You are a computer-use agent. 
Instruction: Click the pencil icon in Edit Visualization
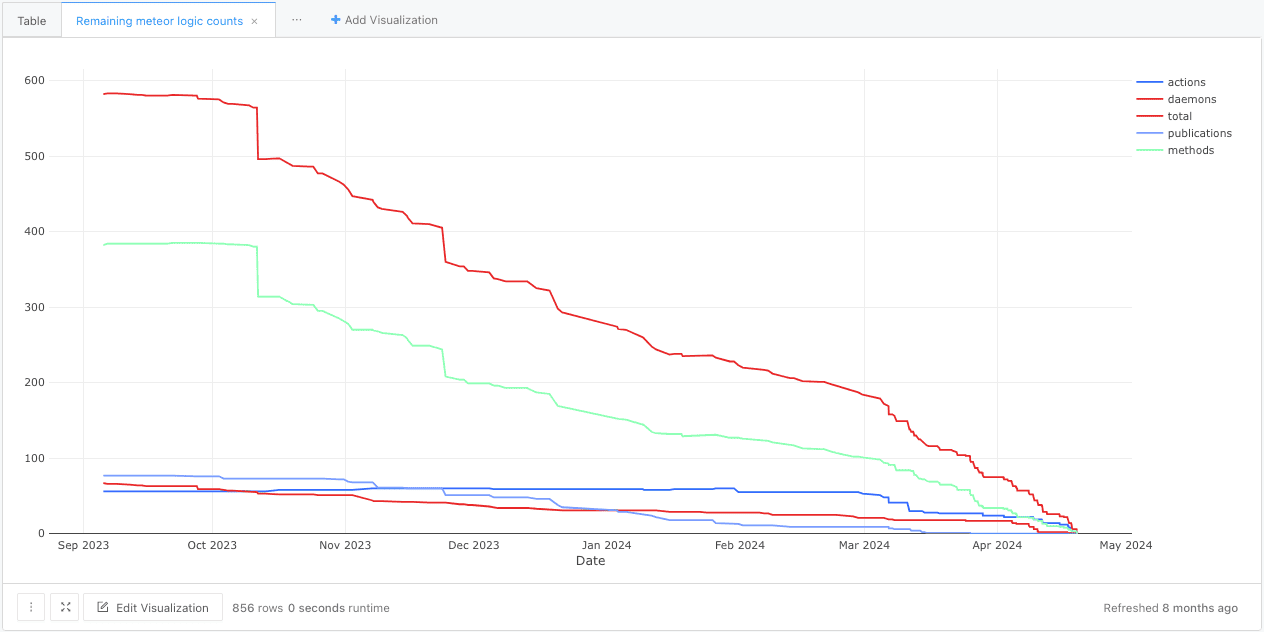[103, 606]
